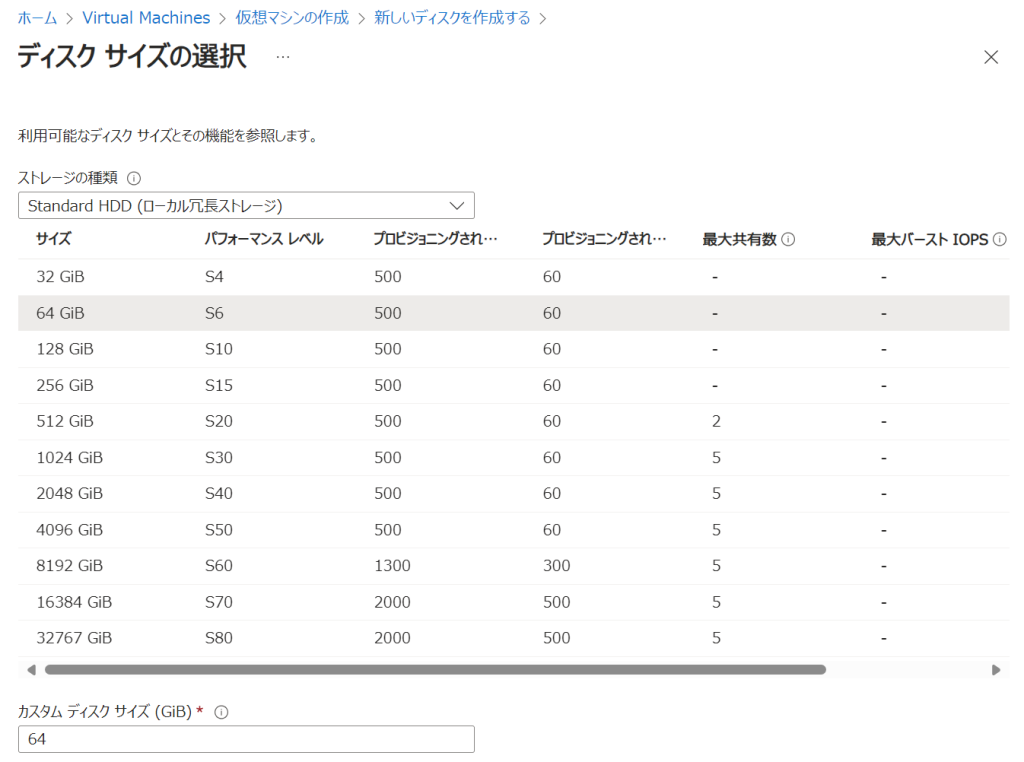Open the Standard HDD storage type dropdown
Image resolution: width=1024 pixels, height=762 pixels.
click(x=246, y=205)
